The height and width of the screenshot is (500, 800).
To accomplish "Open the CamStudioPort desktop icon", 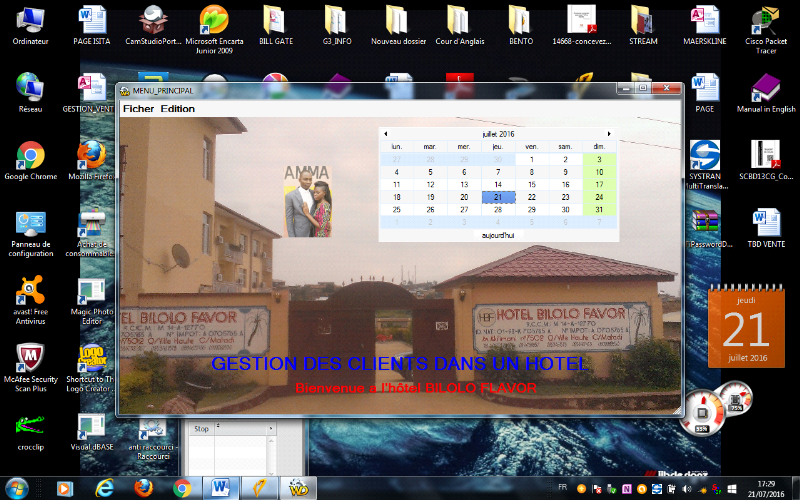I will click(153, 26).
